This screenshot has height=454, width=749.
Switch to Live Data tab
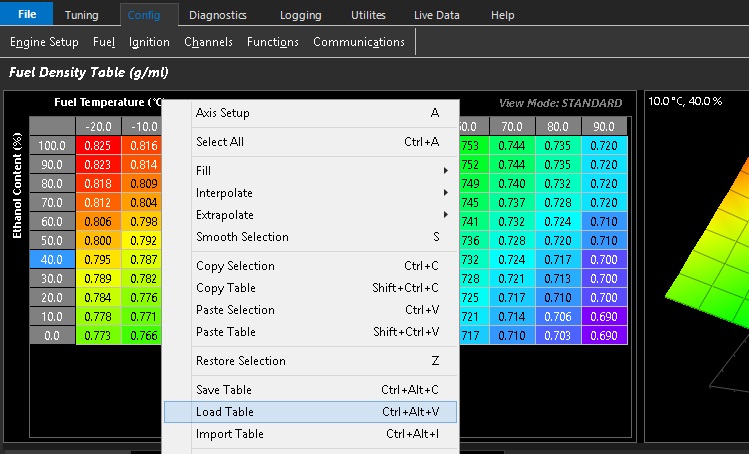[437, 15]
